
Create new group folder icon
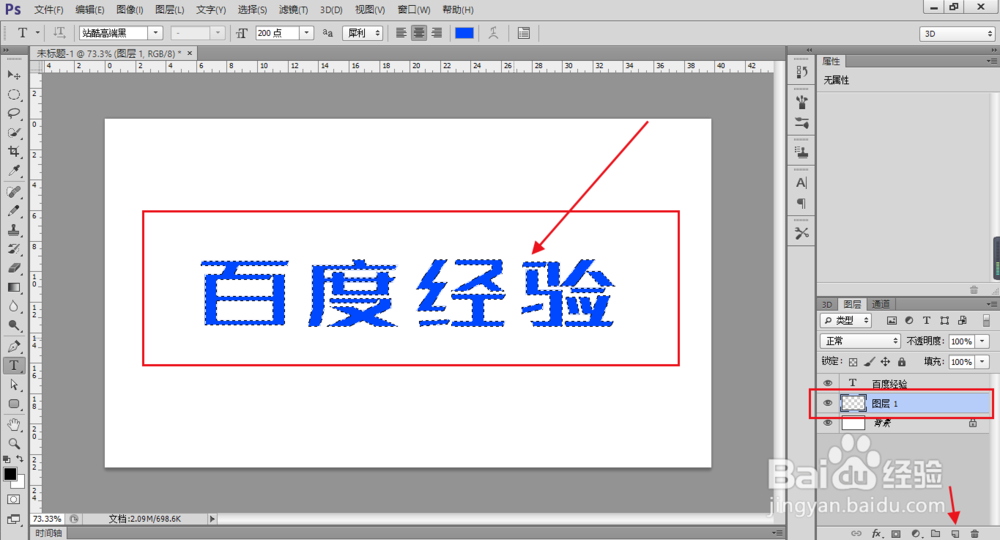(935, 534)
